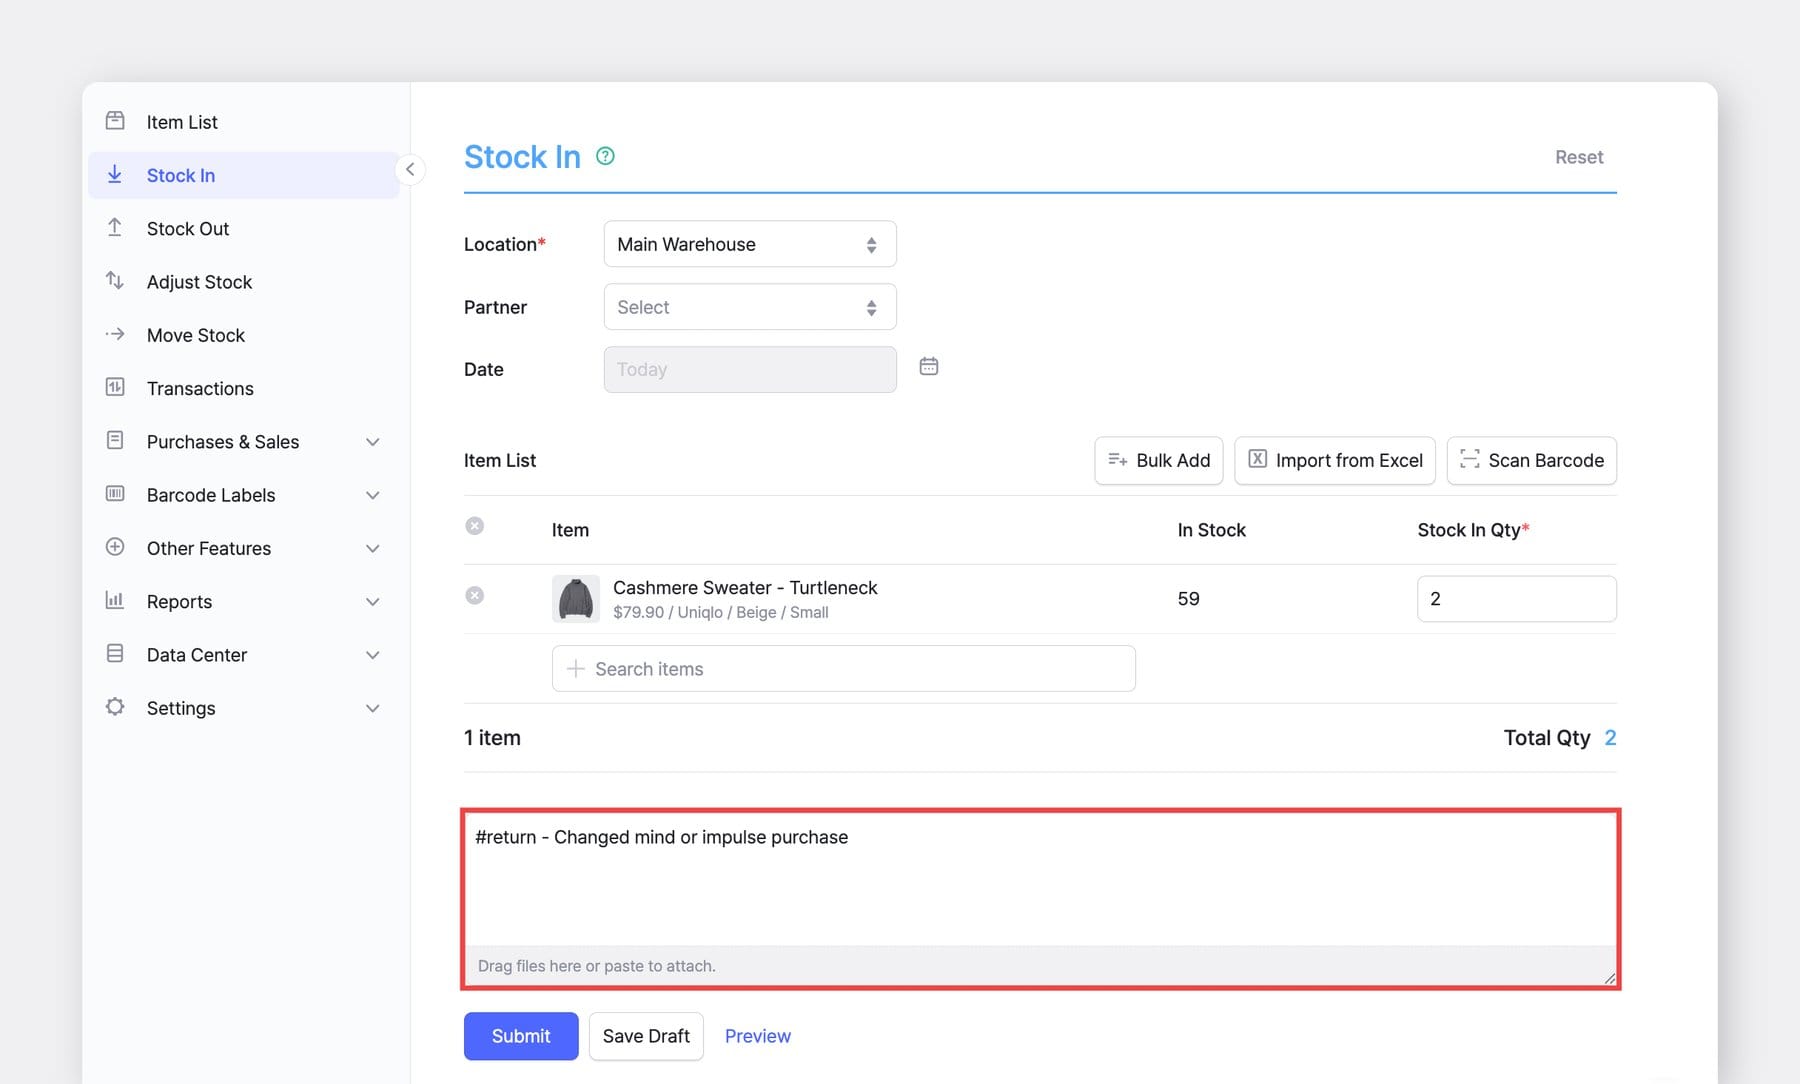1800x1084 pixels.
Task: Collapse the sidebar using the chevron
Action: click(x=410, y=169)
